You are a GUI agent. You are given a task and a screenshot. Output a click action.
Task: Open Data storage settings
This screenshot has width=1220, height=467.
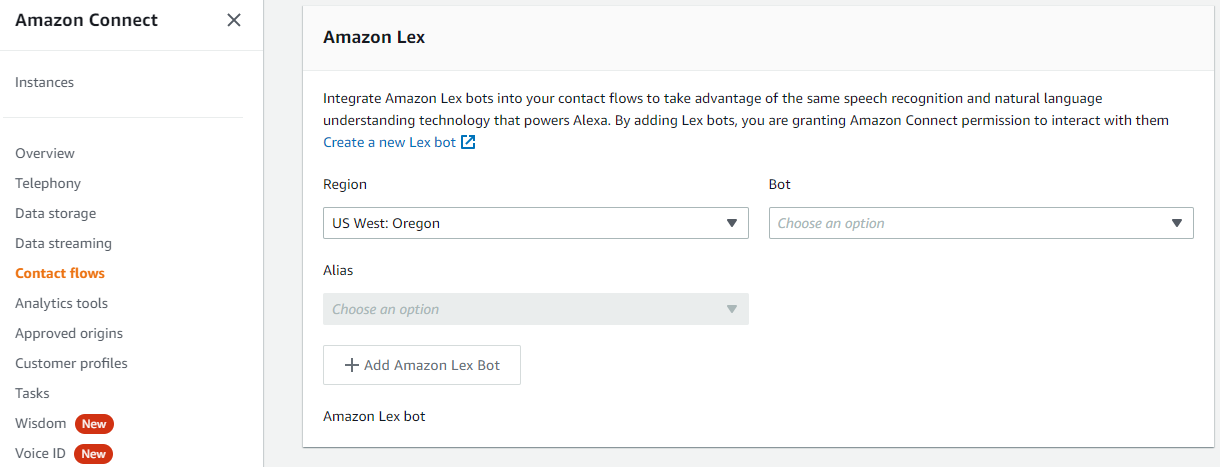55,213
